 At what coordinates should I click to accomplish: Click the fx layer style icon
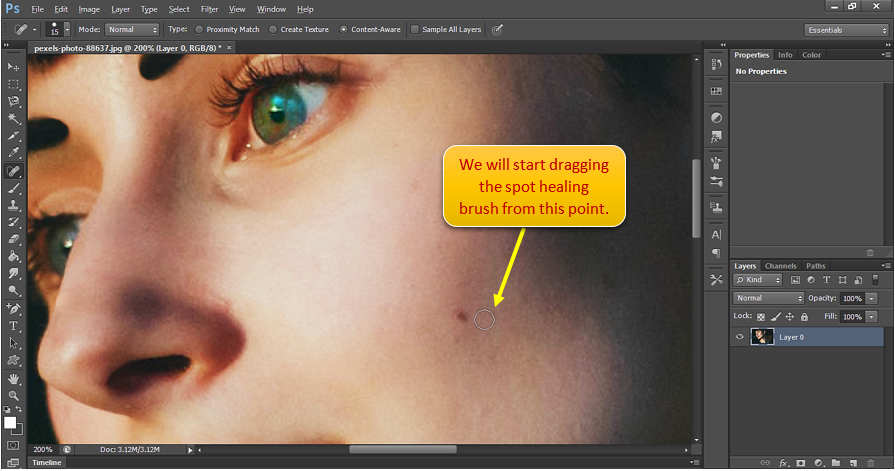tap(783, 463)
